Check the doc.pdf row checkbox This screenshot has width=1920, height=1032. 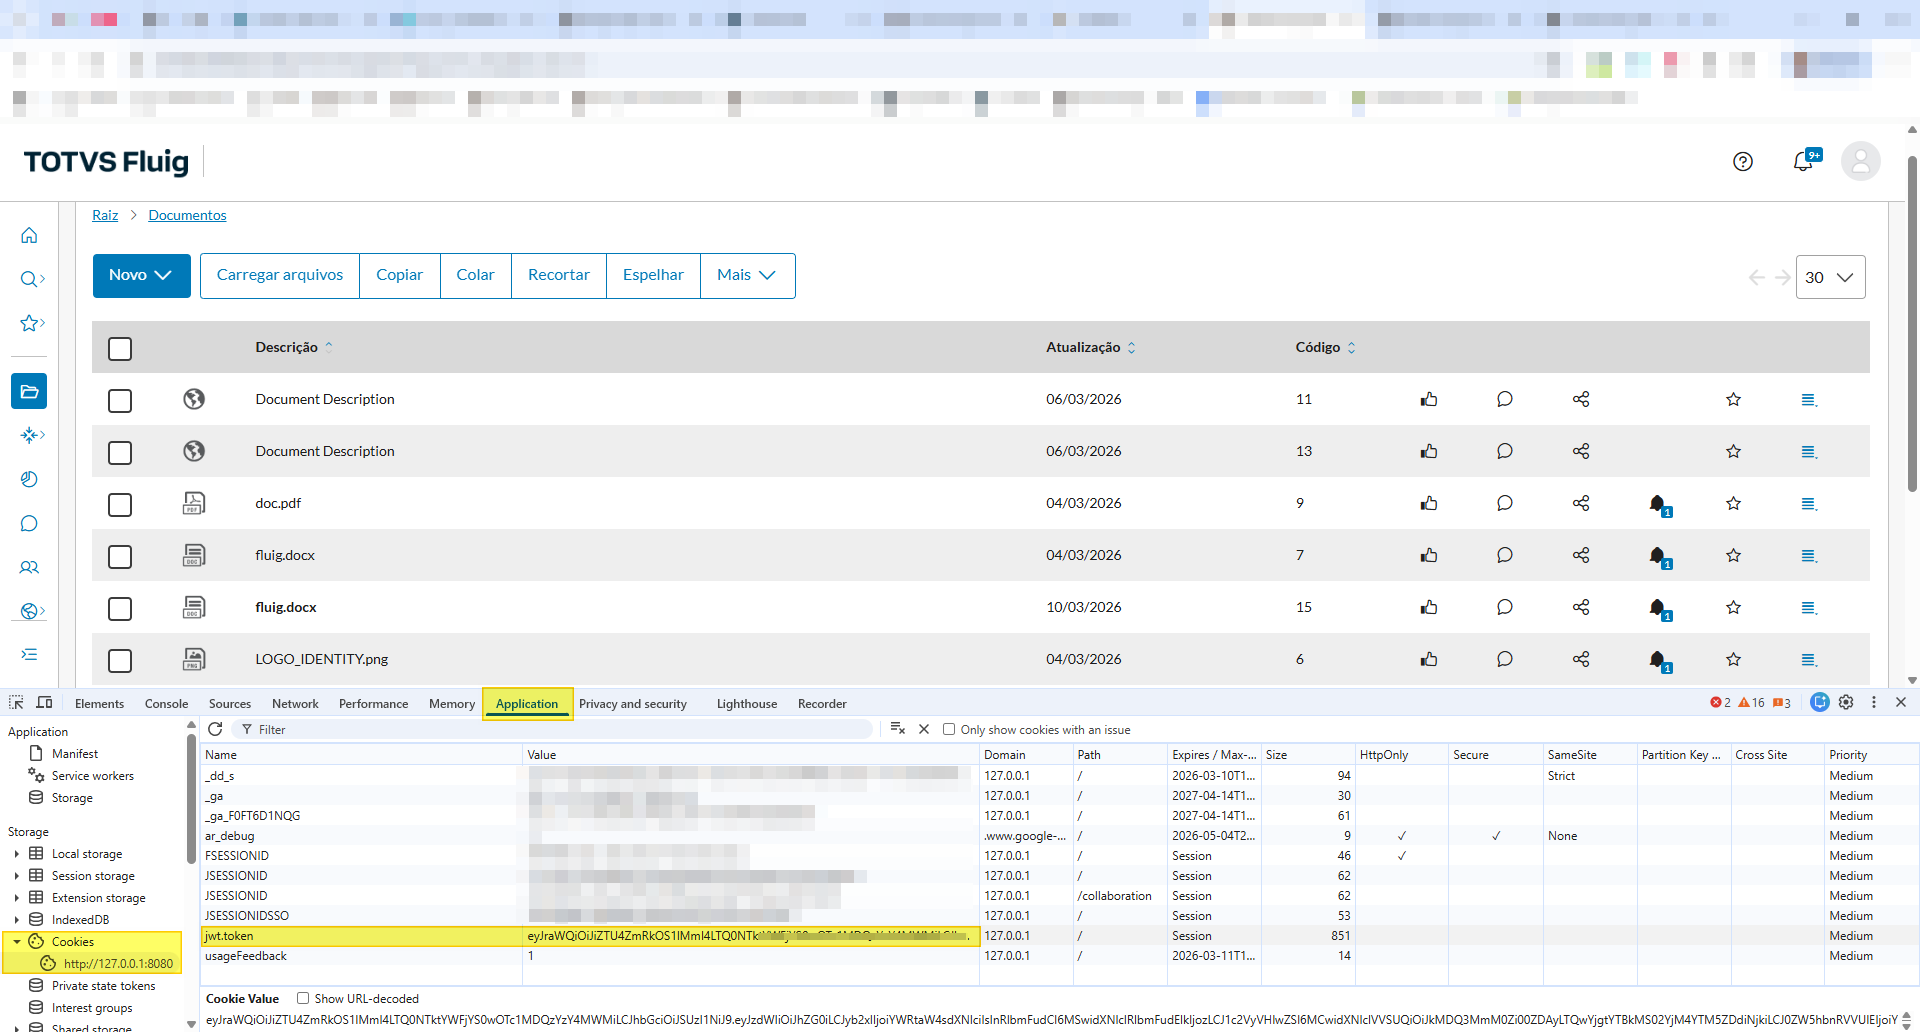[120, 504]
